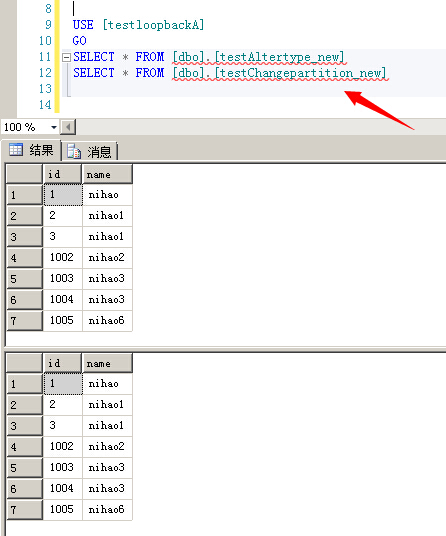Switch to the 消息 tab
Viewport: 446px width, 536px height.
pyautogui.click(x=90, y=151)
